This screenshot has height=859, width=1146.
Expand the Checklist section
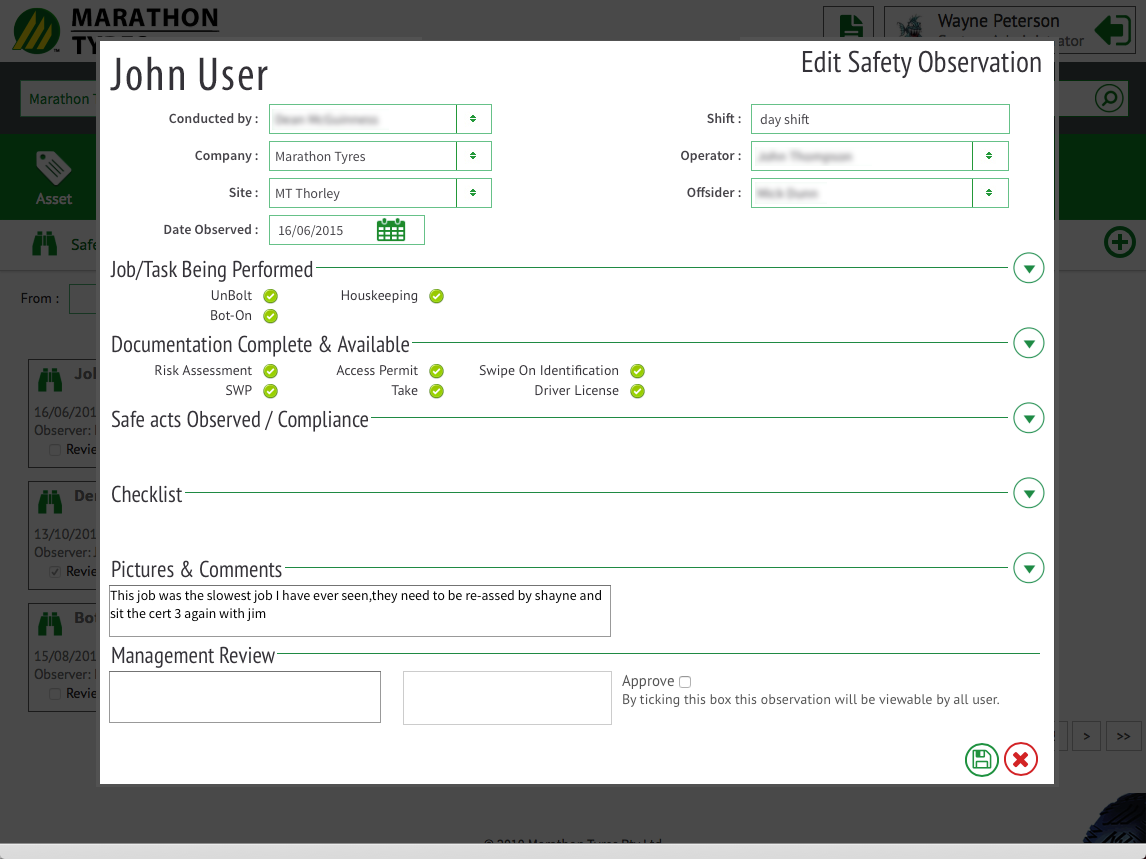[x=1028, y=493]
